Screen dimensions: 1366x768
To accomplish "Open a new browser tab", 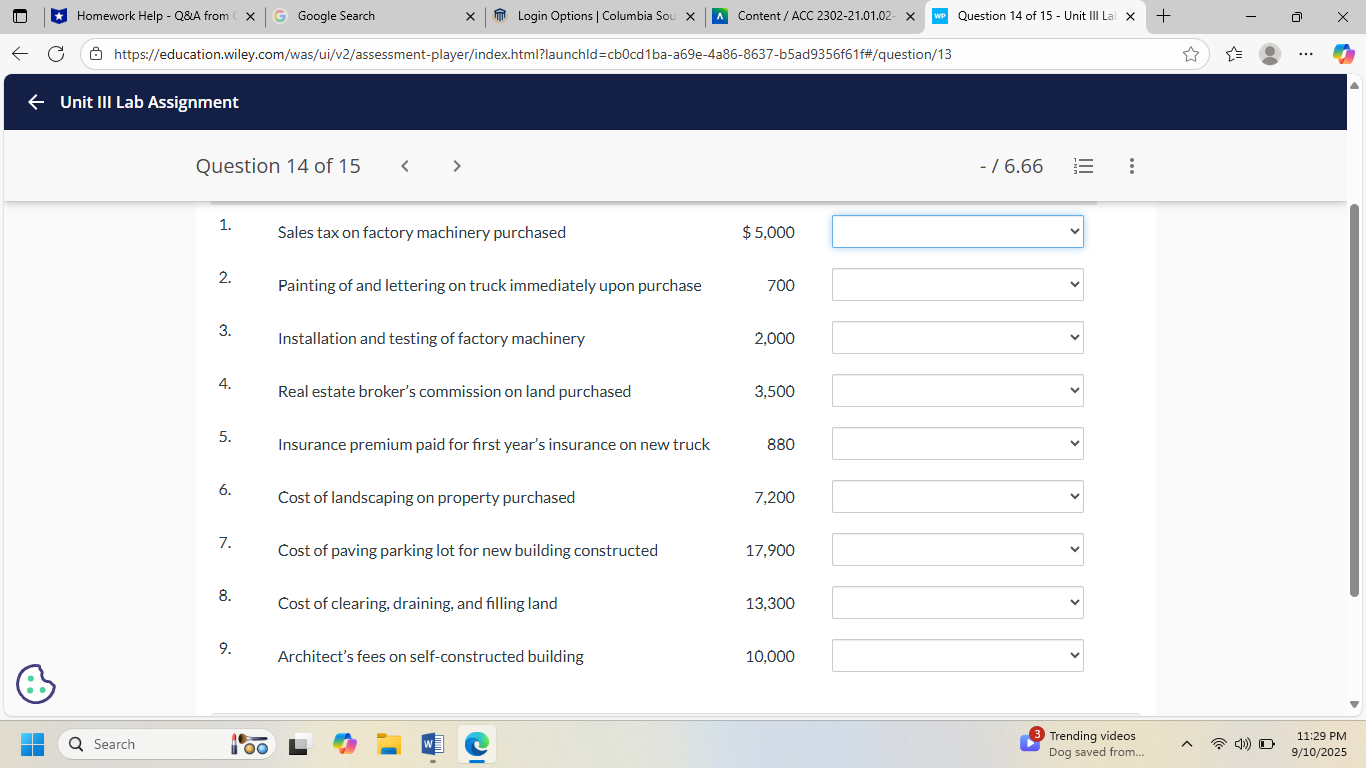I will (x=1163, y=16).
